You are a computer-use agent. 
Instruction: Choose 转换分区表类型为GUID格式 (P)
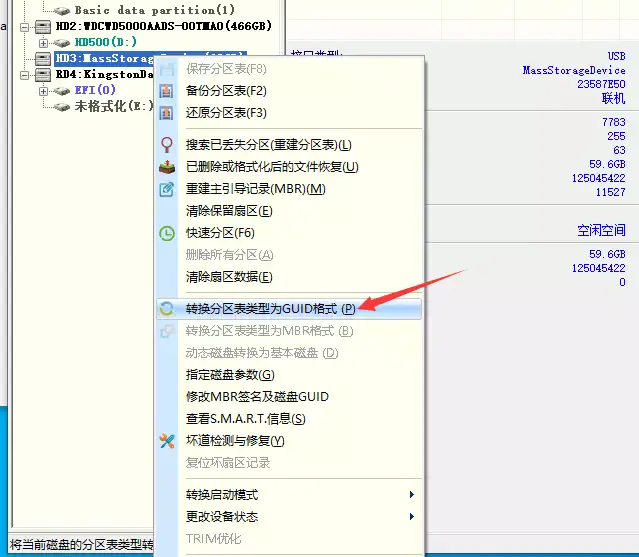pyautogui.click(x=289, y=309)
